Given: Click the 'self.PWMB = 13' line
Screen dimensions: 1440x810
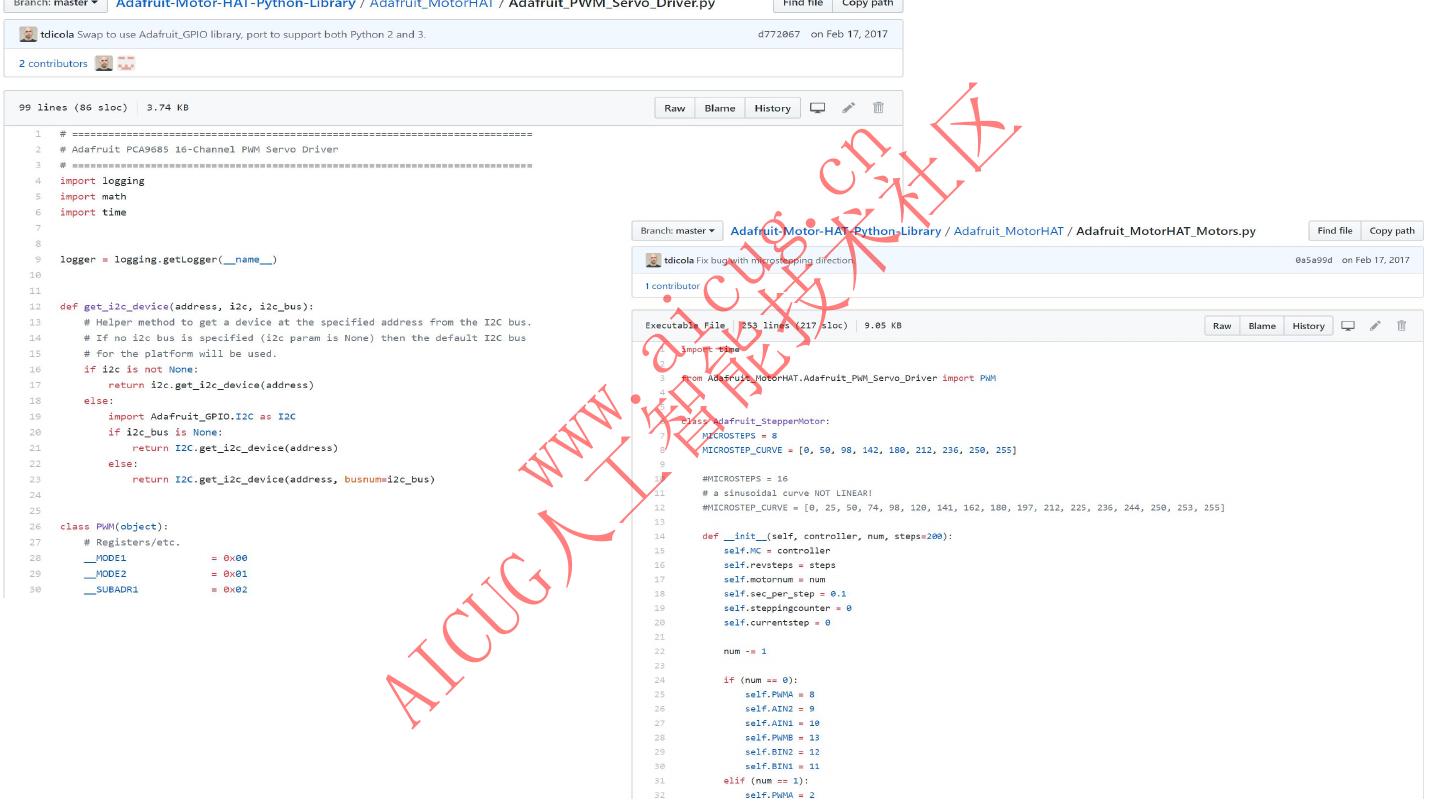Looking at the screenshot, I should (783, 737).
